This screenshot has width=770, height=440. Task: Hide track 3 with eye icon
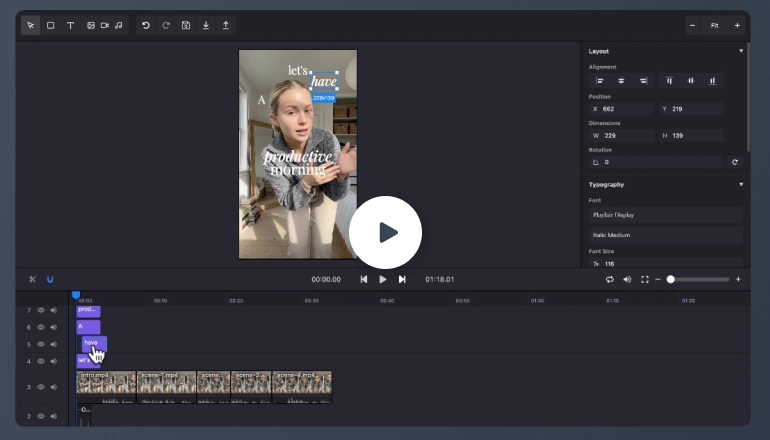tap(41, 387)
